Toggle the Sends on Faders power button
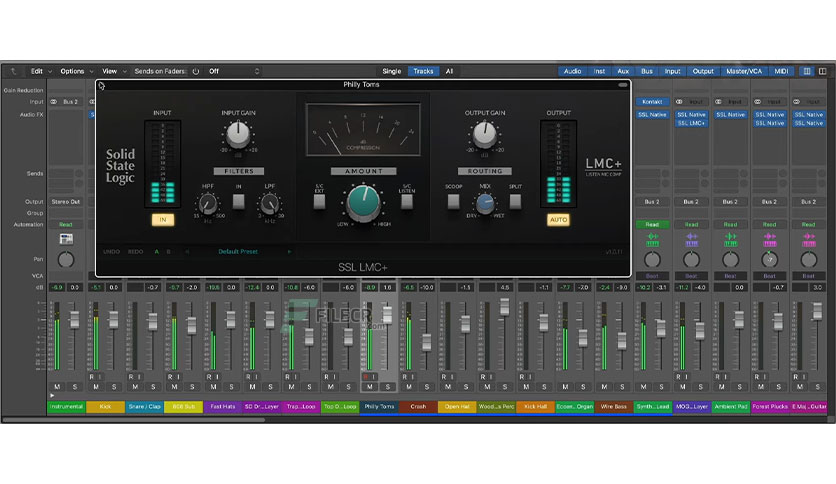Screen dimensions: 836x484 tap(196, 71)
